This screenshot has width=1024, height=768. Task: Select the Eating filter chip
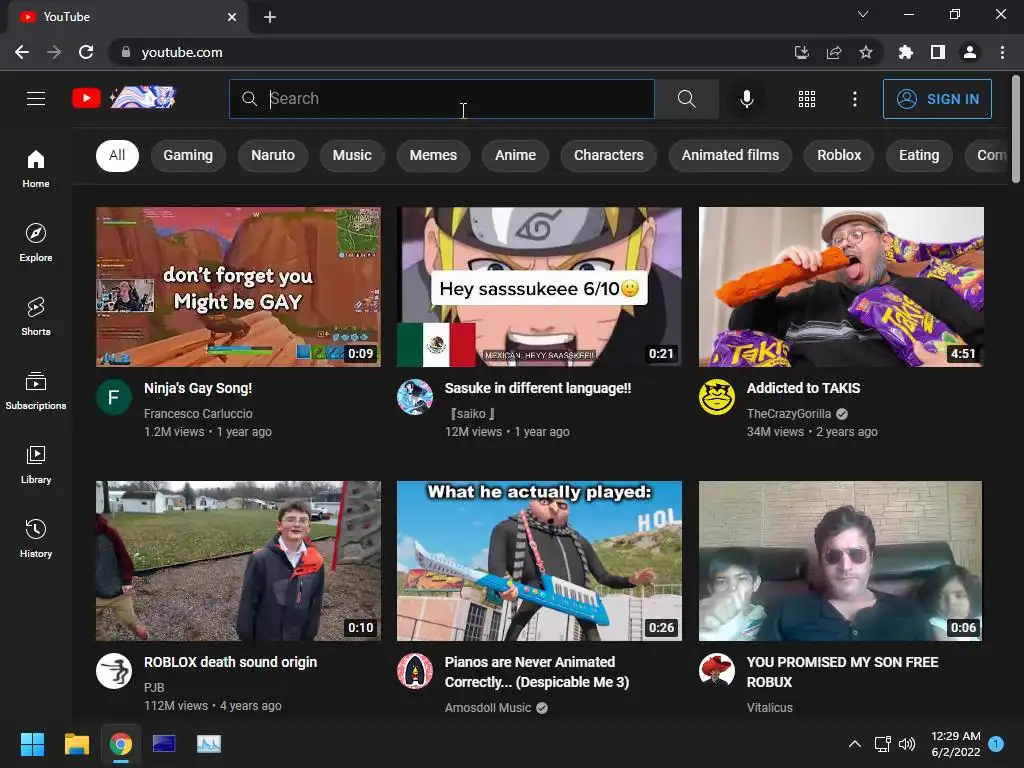(919, 155)
